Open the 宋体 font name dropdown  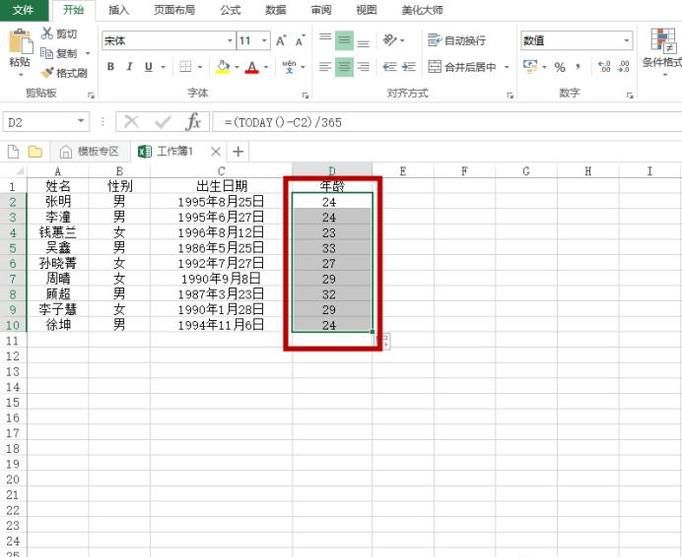click(230, 41)
